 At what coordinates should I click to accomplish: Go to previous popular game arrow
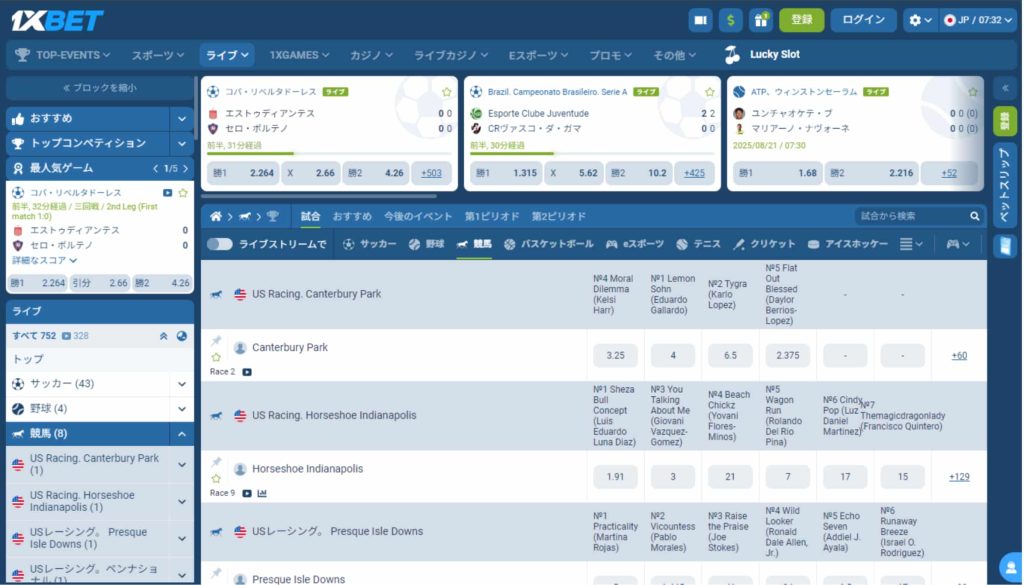tap(155, 168)
